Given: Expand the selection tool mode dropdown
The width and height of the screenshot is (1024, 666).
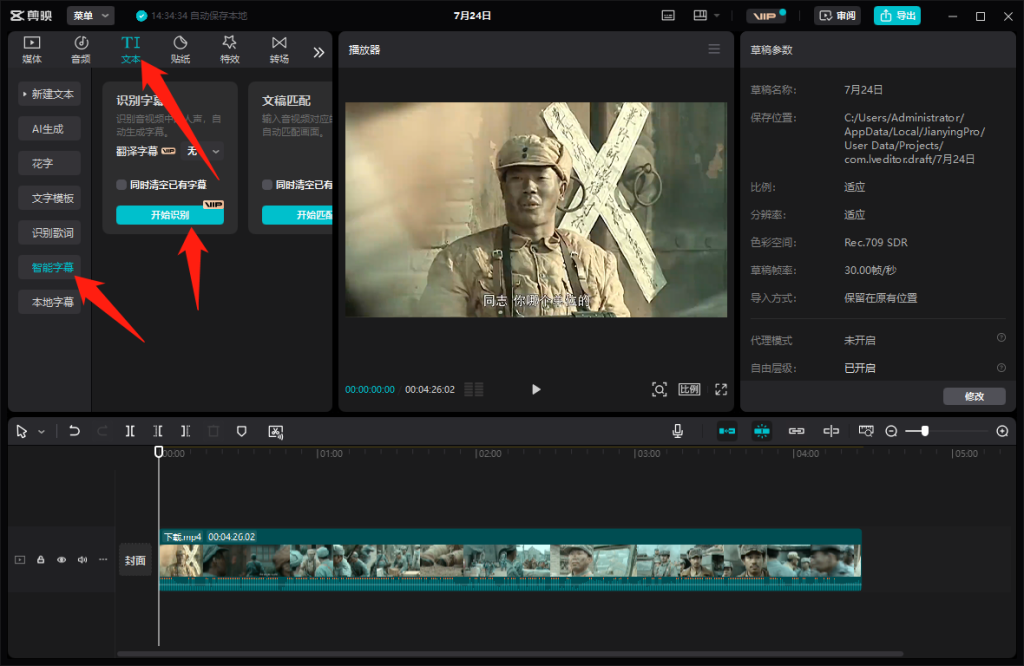Looking at the screenshot, I should 41,432.
